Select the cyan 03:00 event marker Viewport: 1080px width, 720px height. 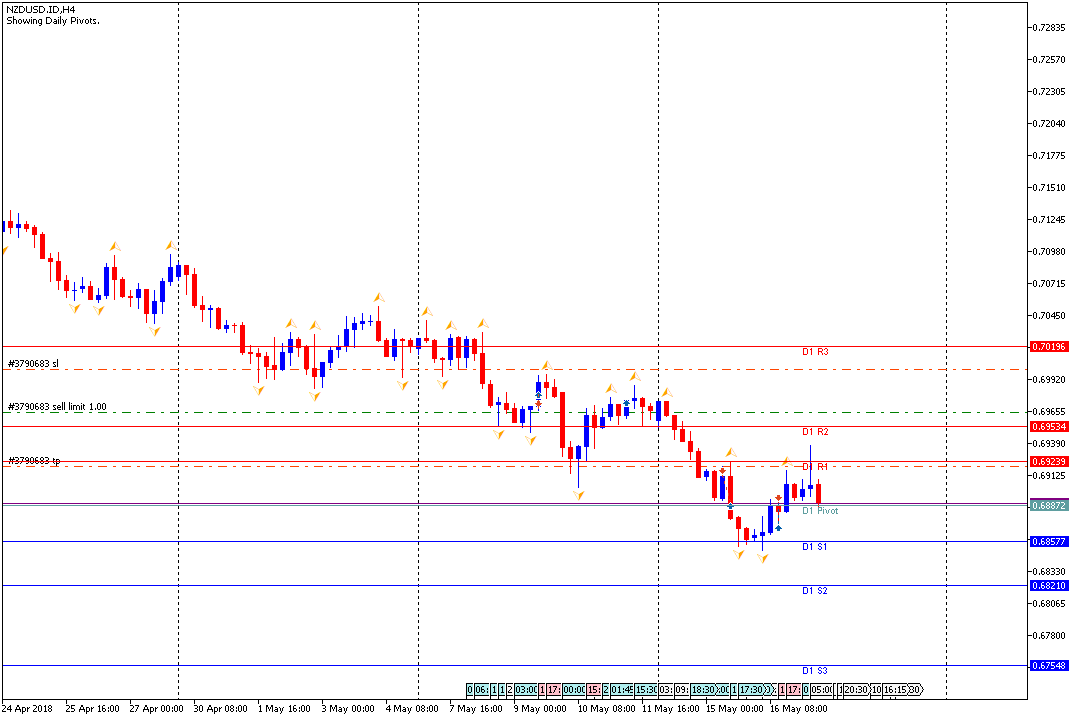525,690
